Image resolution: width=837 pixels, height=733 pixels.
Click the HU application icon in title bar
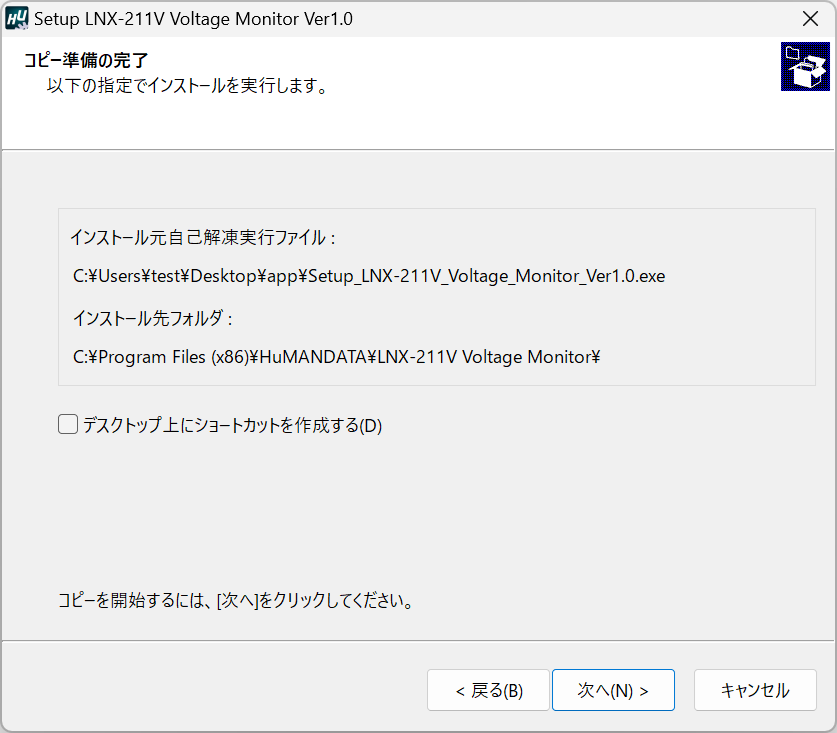click(x=17, y=19)
